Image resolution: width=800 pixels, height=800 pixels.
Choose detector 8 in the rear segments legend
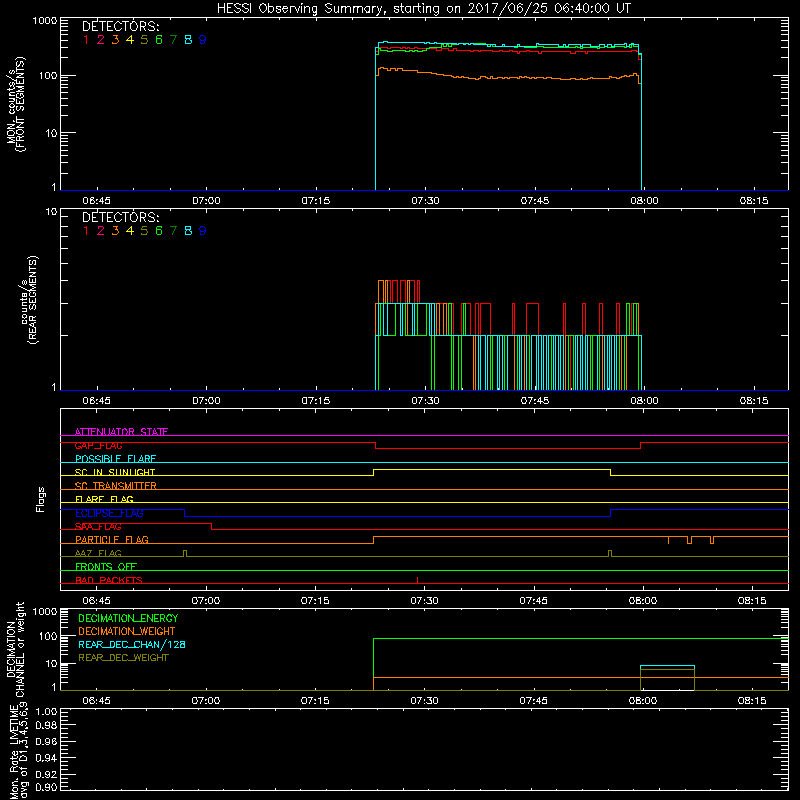click(x=188, y=231)
